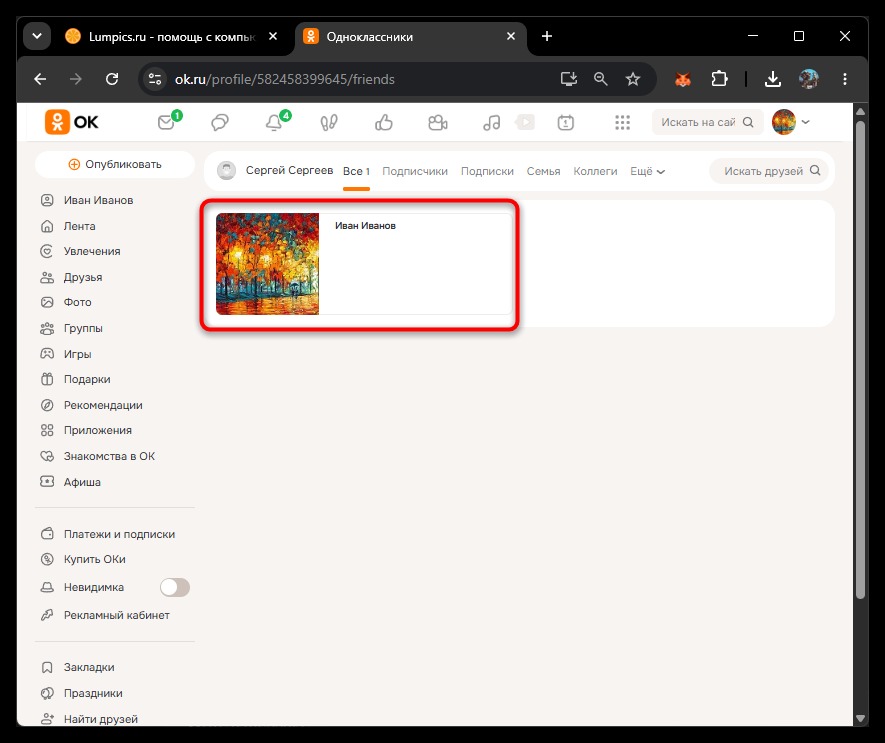
Task: Click the Опубликовать button
Action: tap(115, 164)
